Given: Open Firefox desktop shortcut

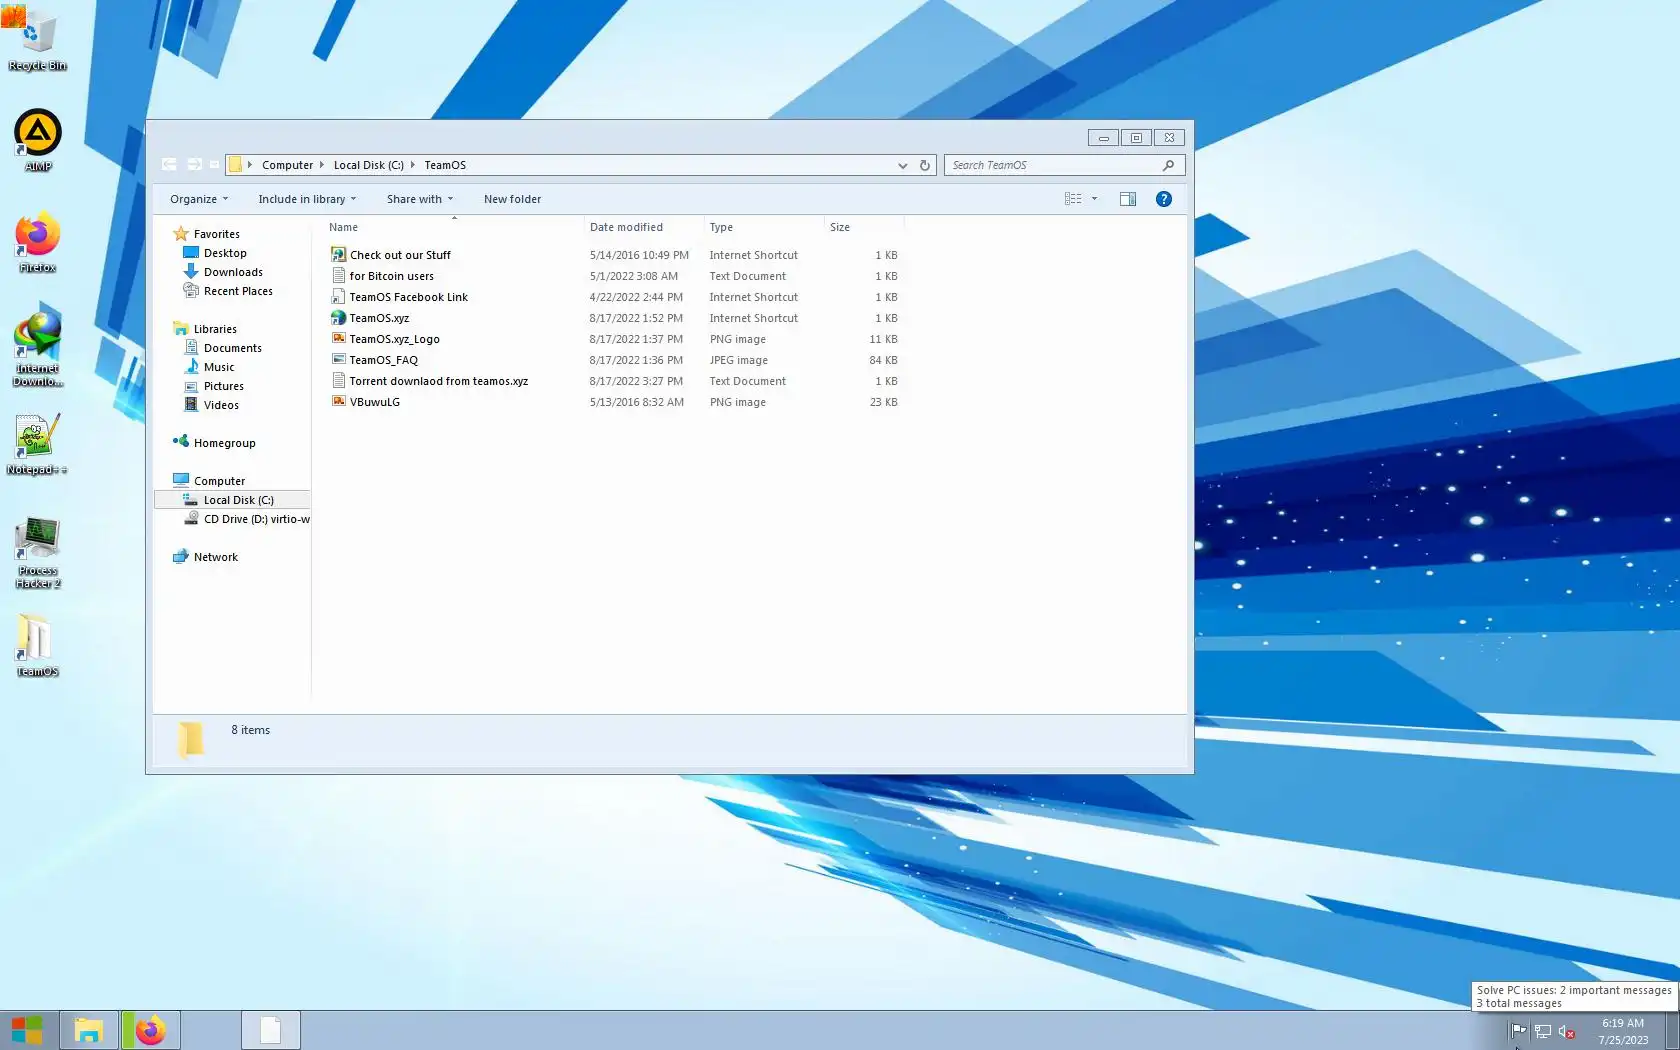Looking at the screenshot, I should pyautogui.click(x=37, y=242).
